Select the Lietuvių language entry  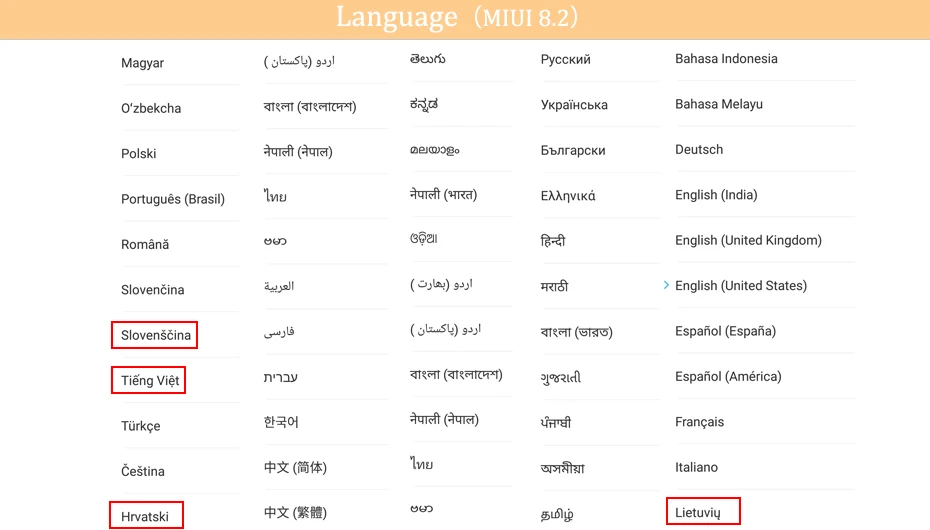[698, 513]
